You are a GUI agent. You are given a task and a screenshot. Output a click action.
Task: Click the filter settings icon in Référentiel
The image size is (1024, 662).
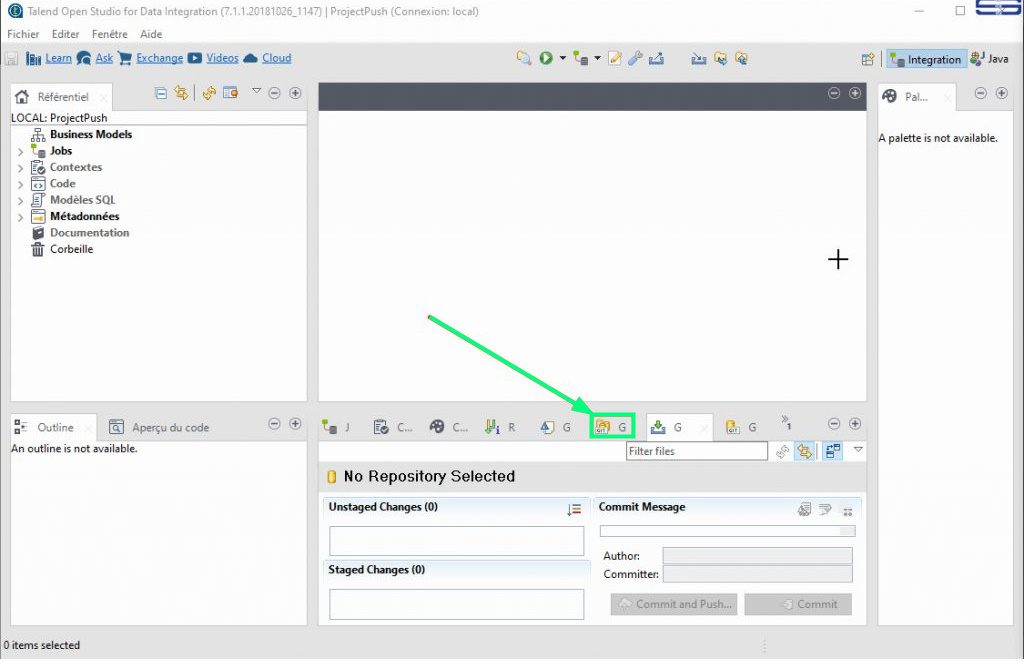pos(230,93)
